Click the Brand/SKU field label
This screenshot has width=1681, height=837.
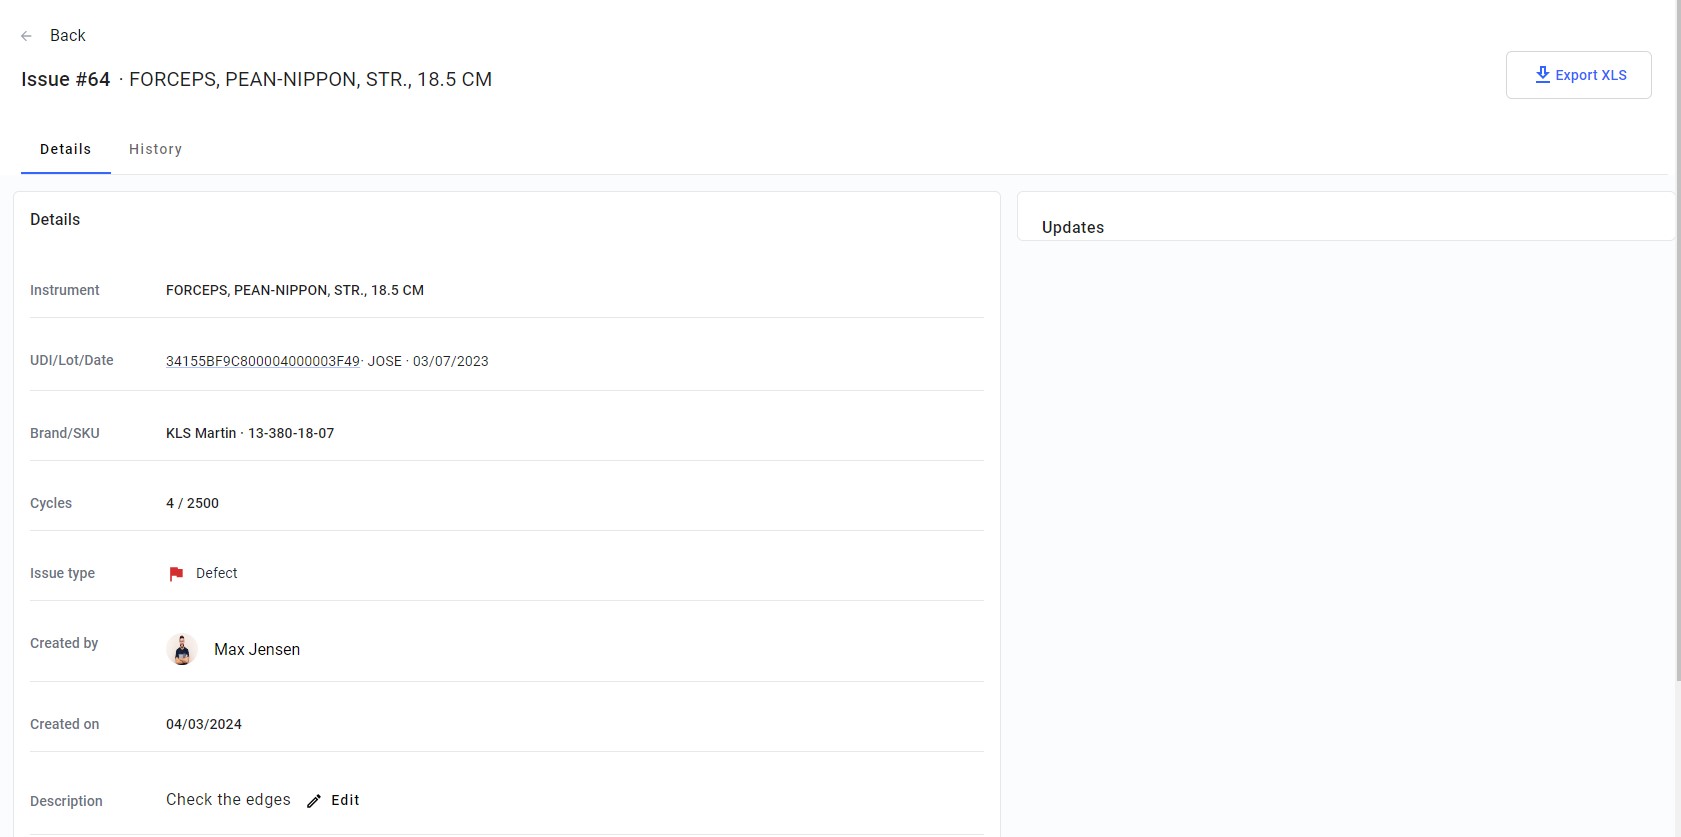coord(65,433)
